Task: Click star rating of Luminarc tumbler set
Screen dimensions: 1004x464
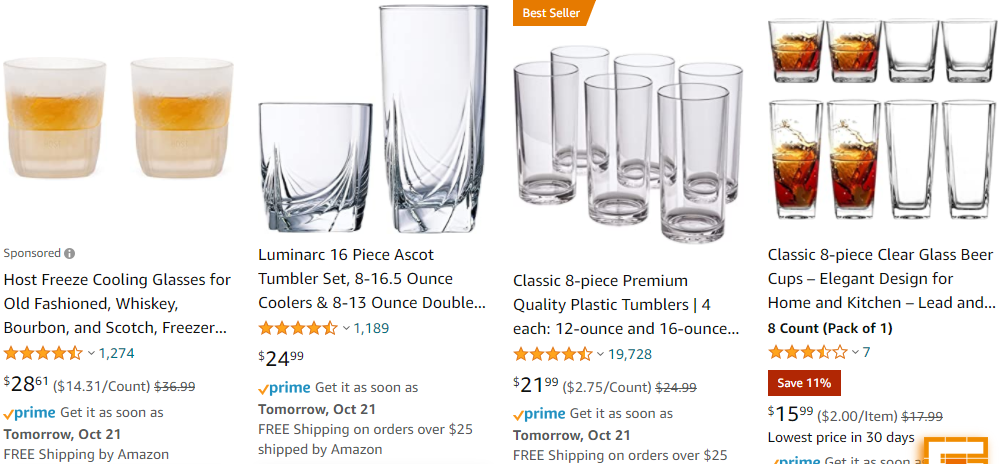Action: pos(298,328)
